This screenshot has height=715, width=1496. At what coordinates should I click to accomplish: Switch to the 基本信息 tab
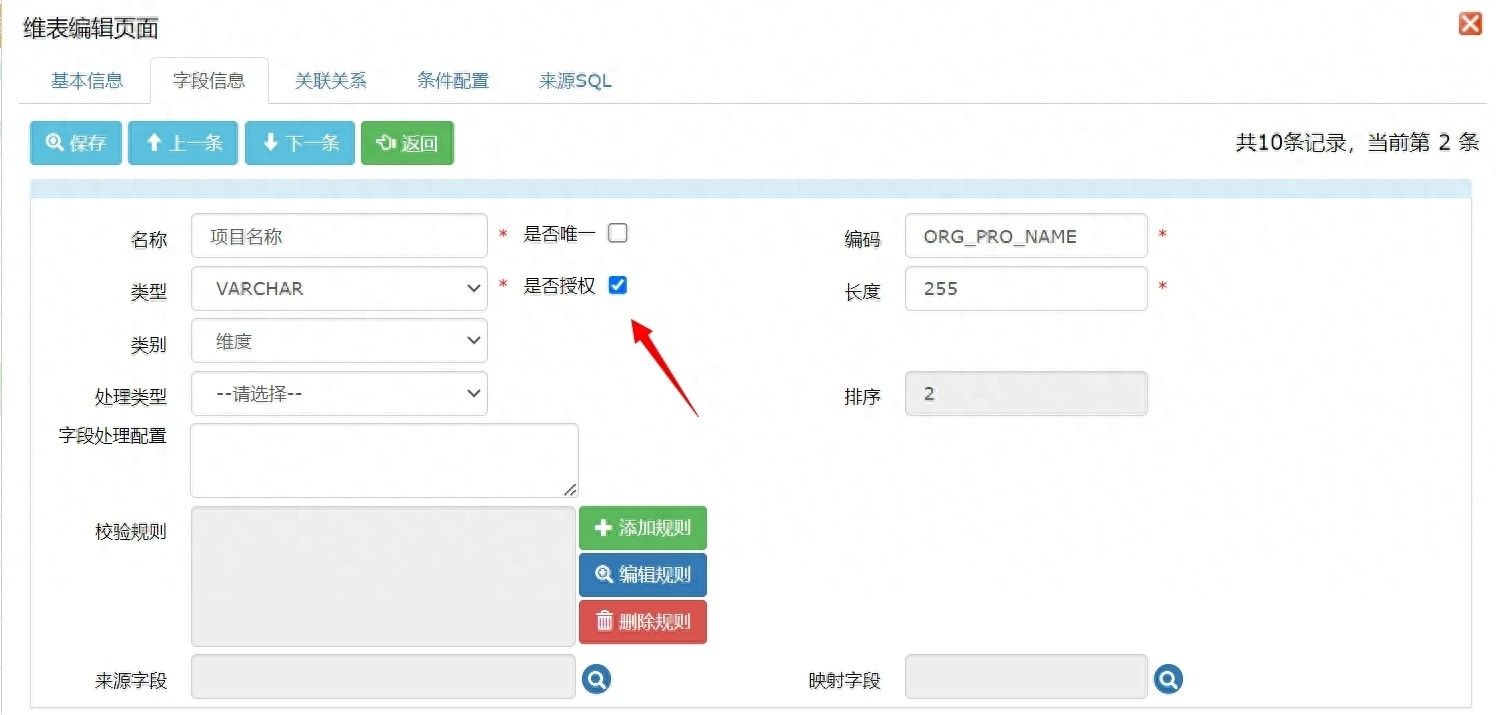click(87, 81)
